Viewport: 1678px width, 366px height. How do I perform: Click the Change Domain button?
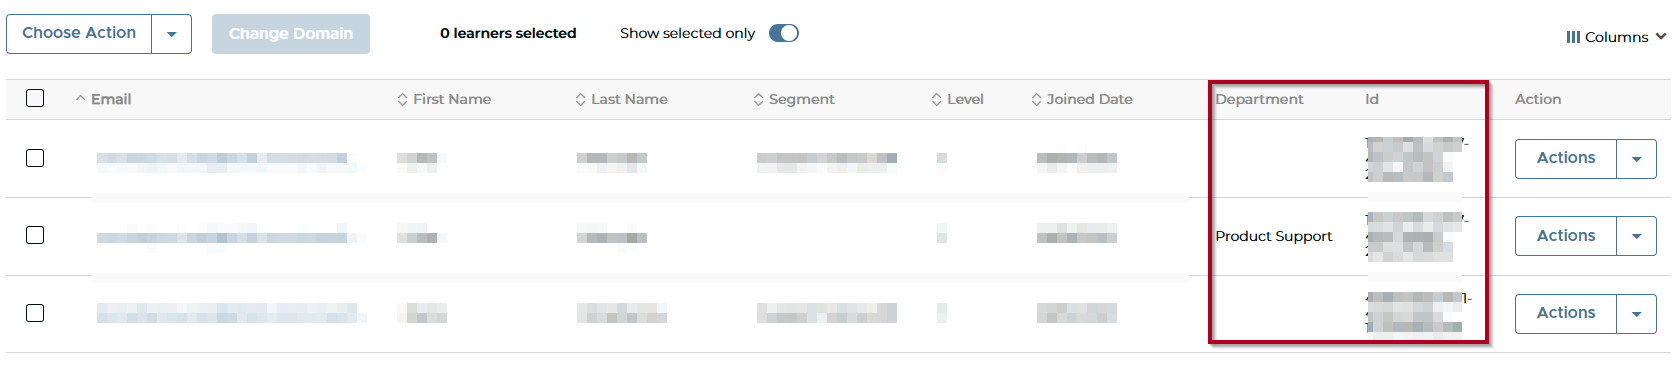pyautogui.click(x=291, y=34)
